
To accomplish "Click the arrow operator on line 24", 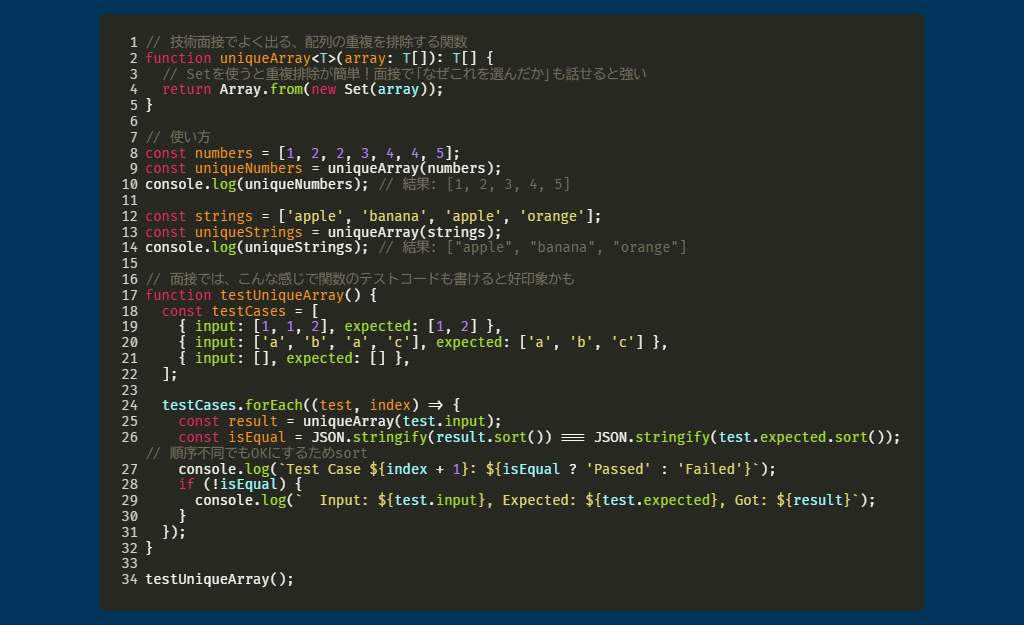I will pyautogui.click(x=434, y=405).
